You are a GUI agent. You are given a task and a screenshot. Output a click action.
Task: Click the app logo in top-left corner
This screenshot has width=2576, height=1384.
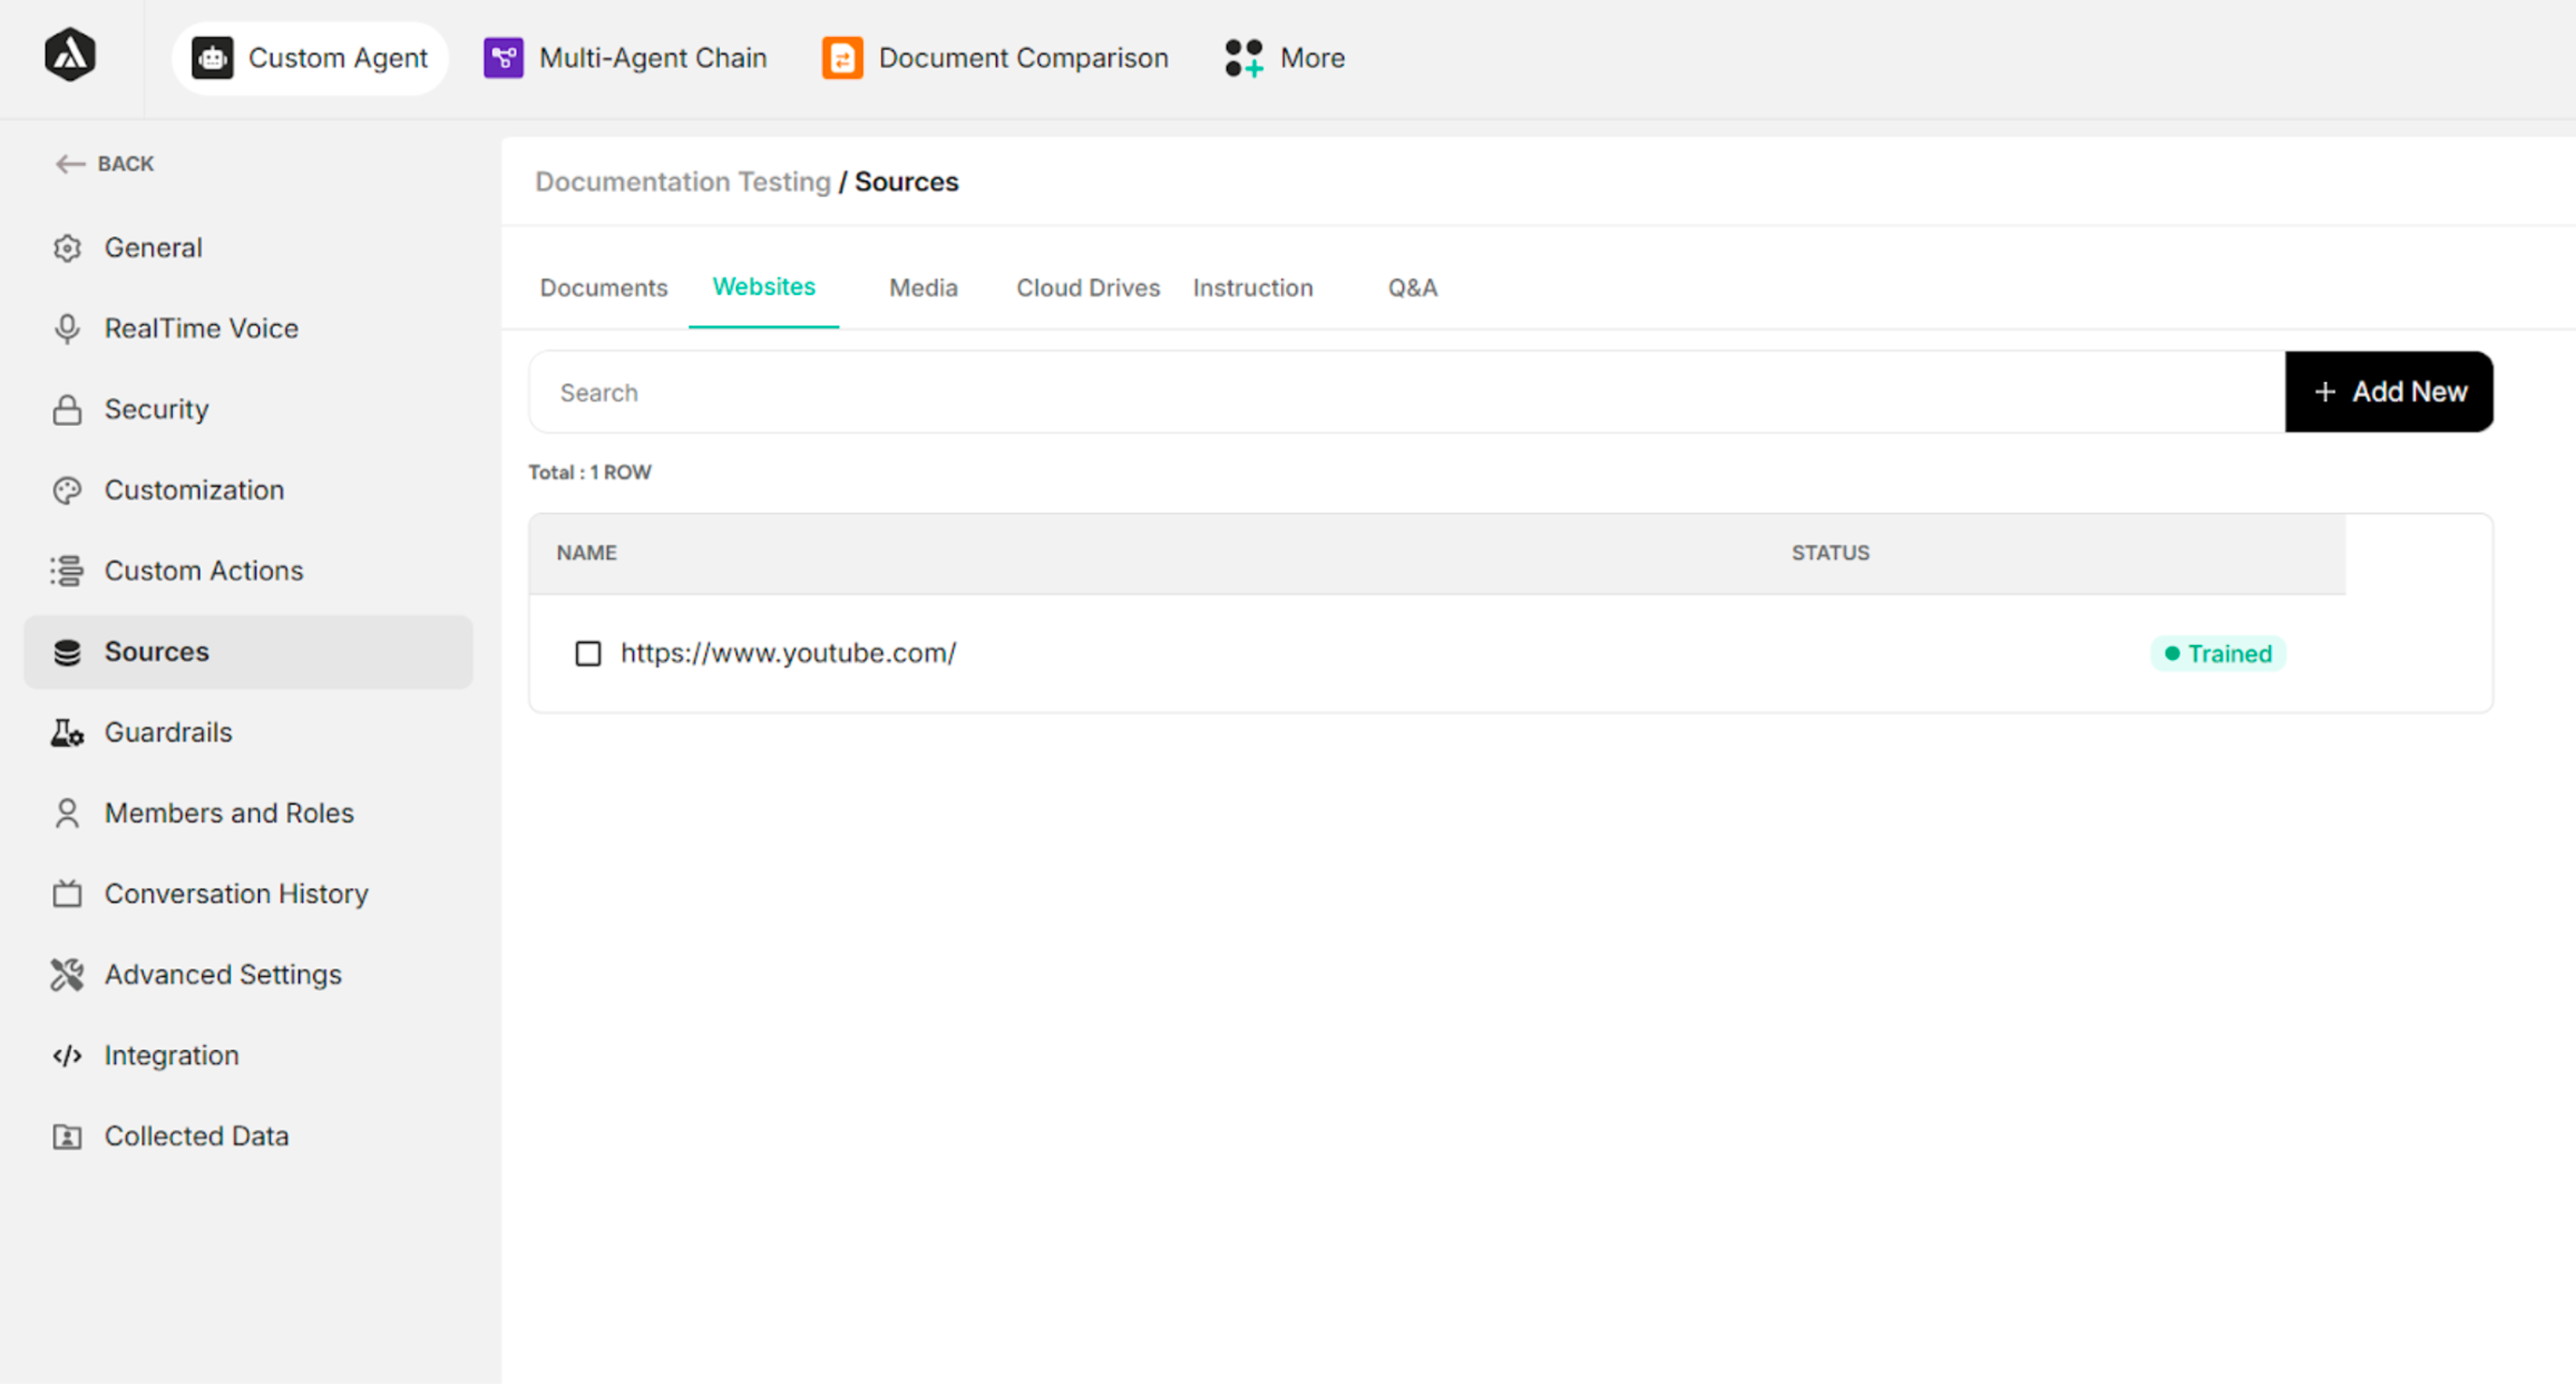pyautogui.click(x=70, y=55)
